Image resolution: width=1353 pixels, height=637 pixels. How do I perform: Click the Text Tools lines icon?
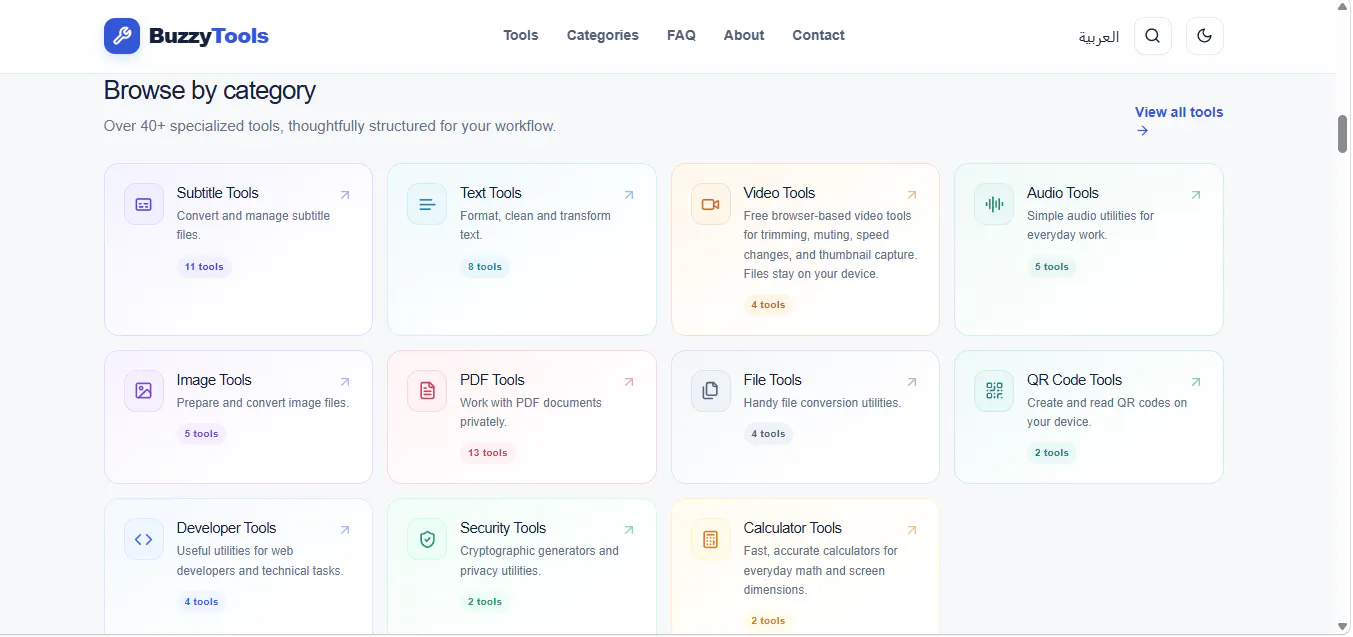427,204
